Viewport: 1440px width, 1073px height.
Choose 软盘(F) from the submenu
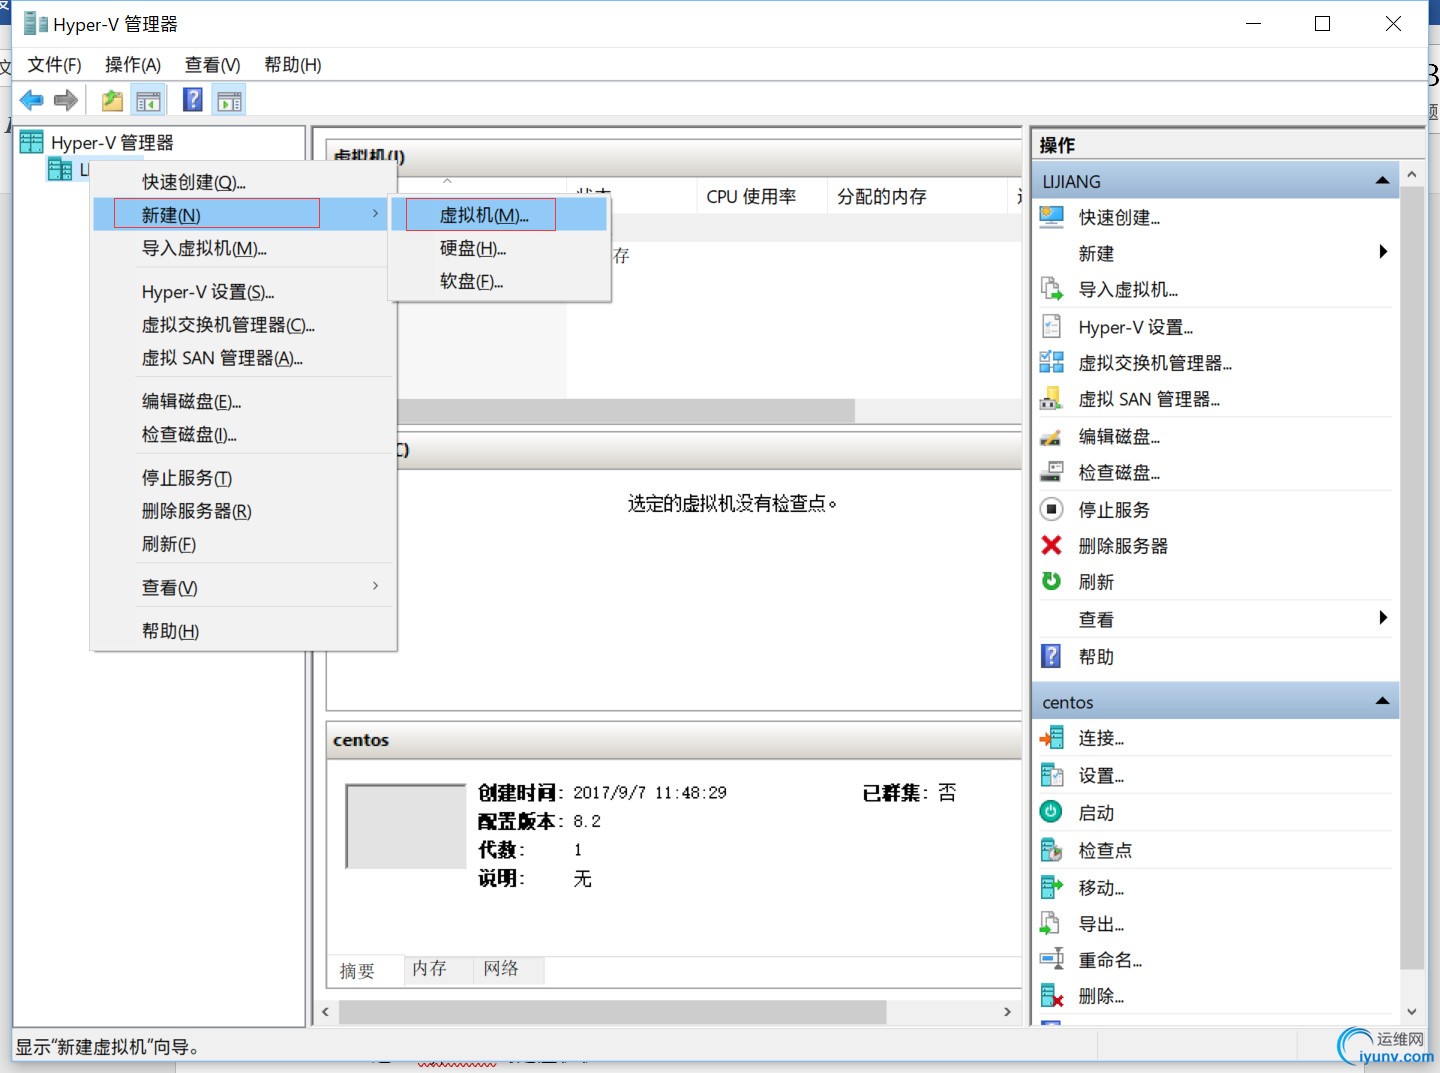click(499, 281)
